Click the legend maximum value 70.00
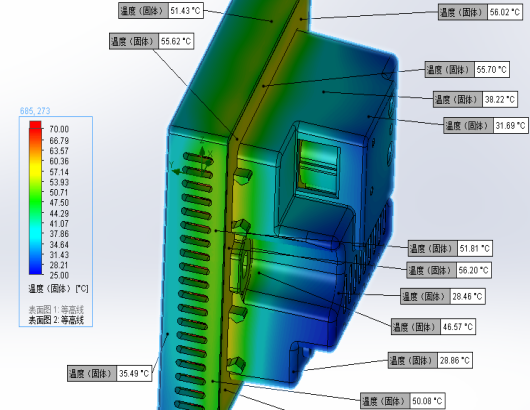530x410 pixels. tap(59, 129)
